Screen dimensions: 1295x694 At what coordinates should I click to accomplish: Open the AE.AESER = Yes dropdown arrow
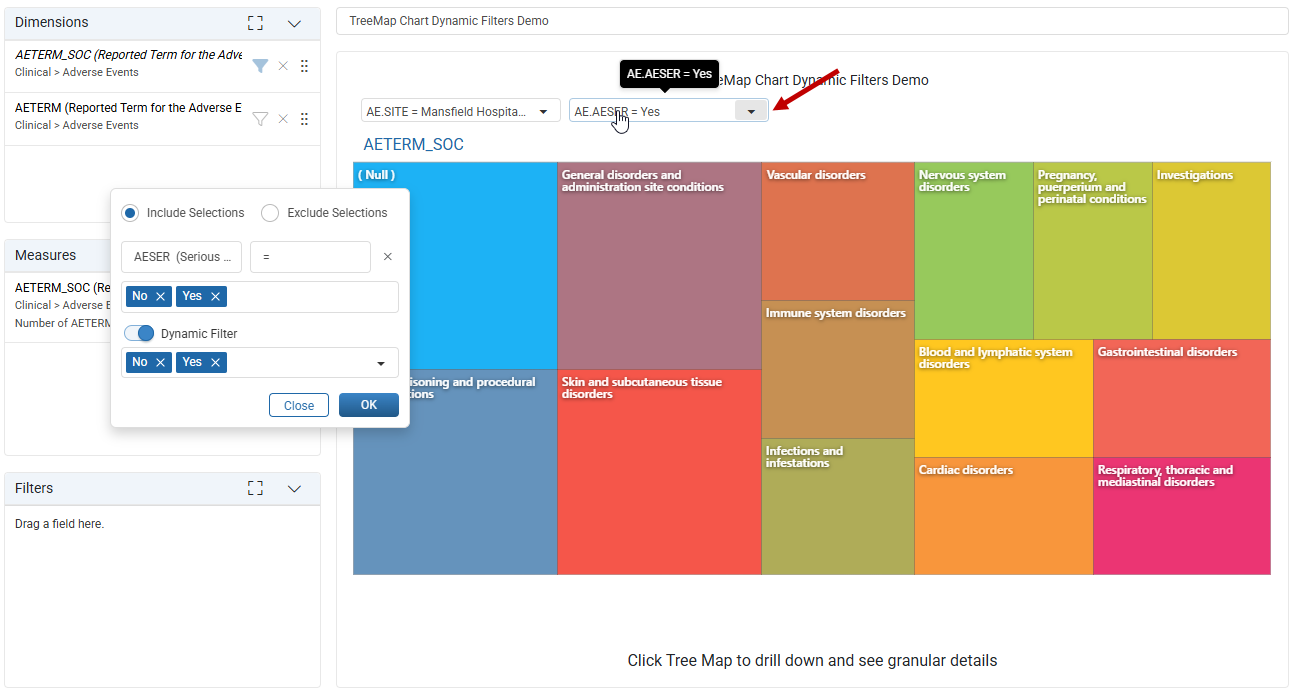751,112
